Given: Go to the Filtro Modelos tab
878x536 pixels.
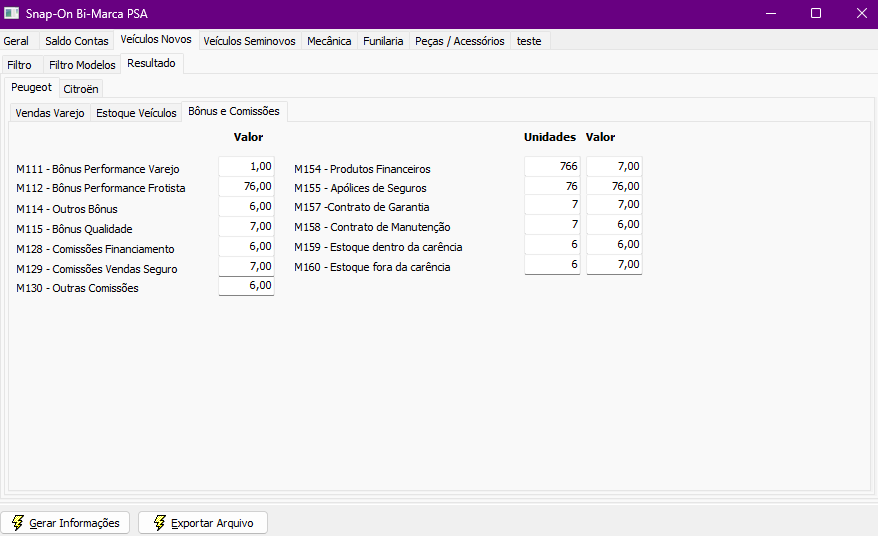Looking at the screenshot, I should [x=82, y=65].
